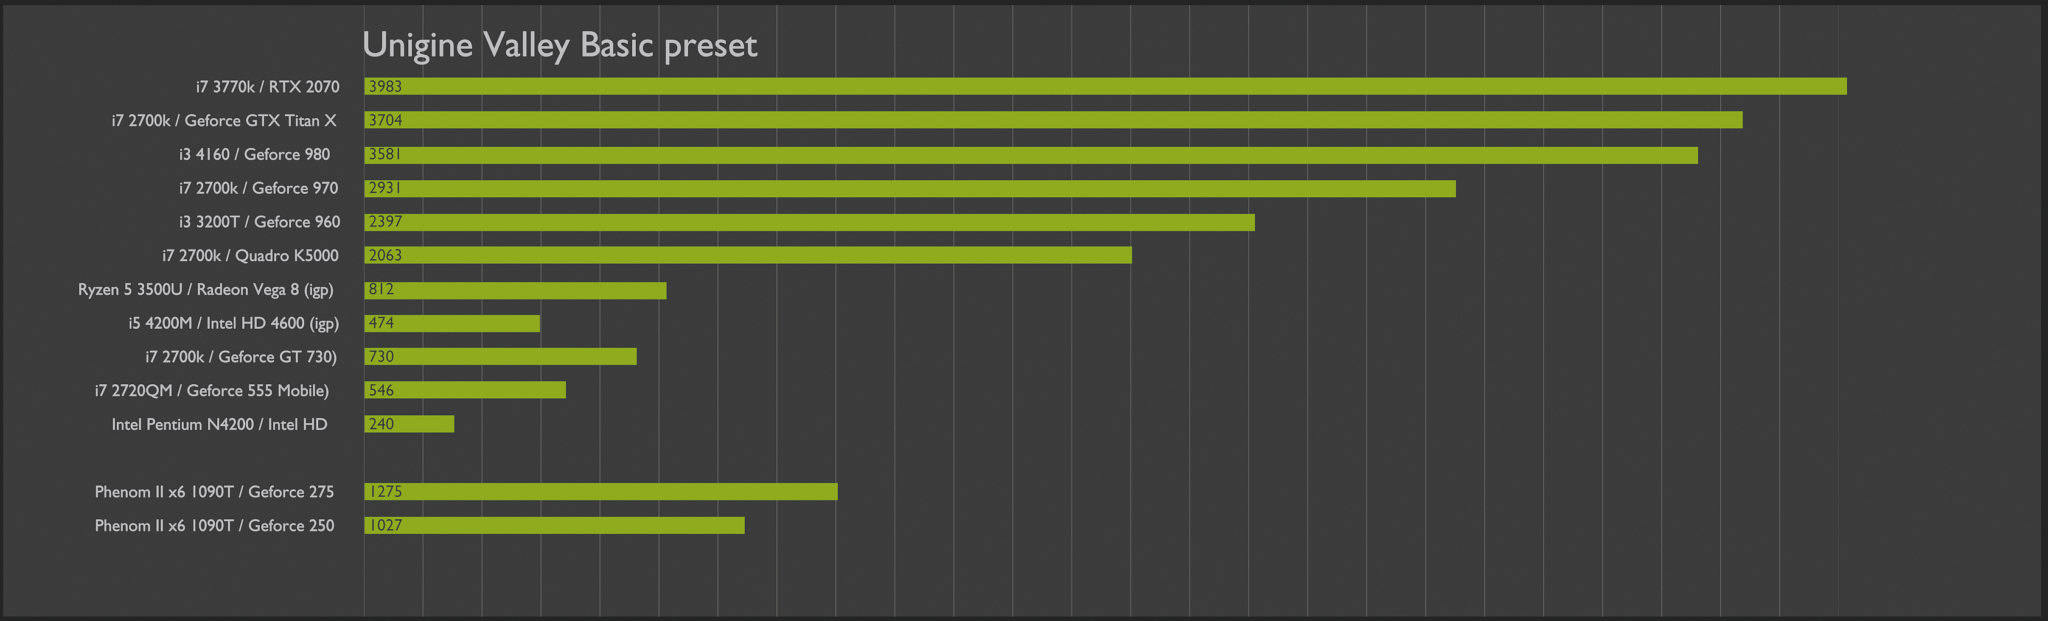Select the label Phenom II x6 1090T / Geforce 275

pos(215,492)
